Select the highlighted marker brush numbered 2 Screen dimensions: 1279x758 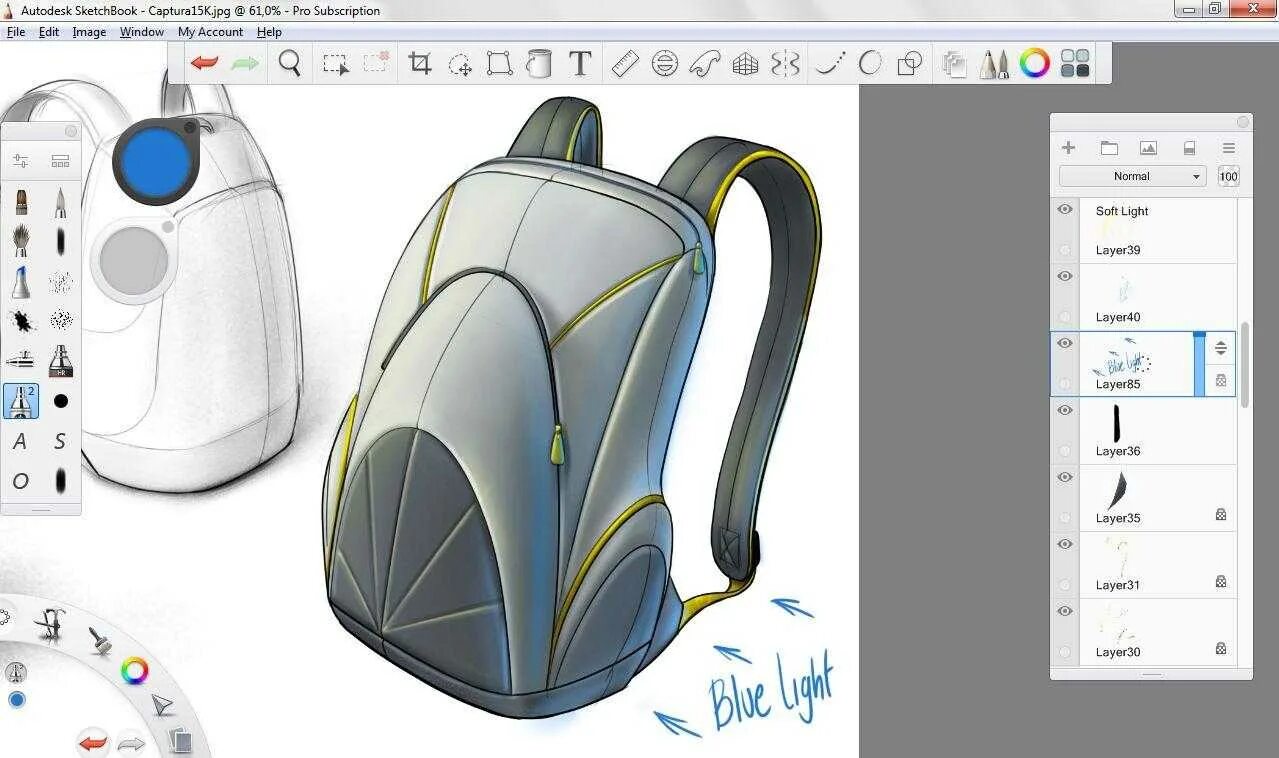click(21, 401)
